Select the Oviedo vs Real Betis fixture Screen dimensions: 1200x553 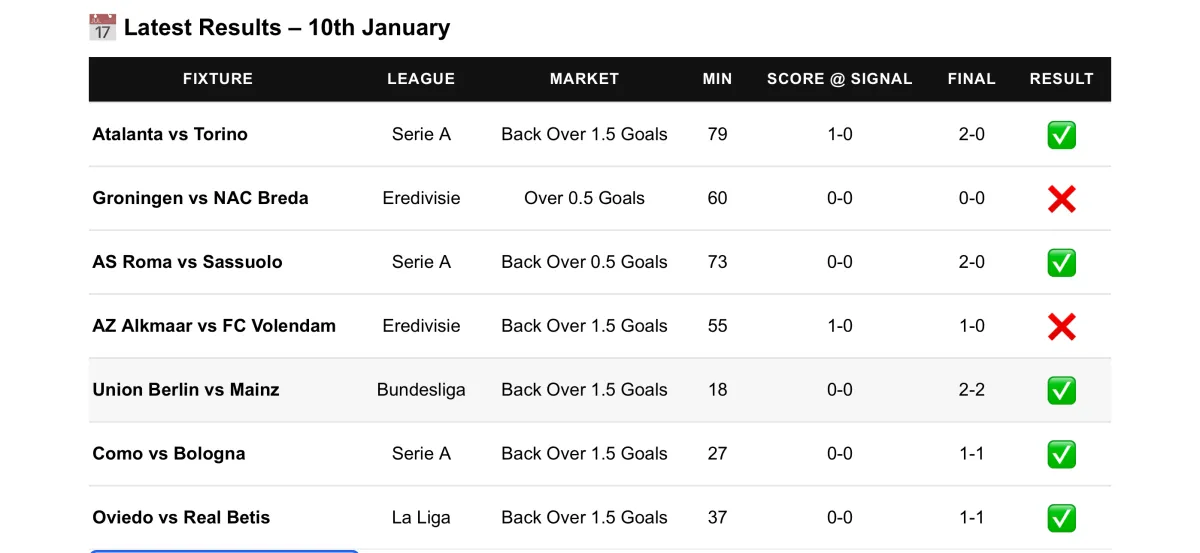coord(181,518)
